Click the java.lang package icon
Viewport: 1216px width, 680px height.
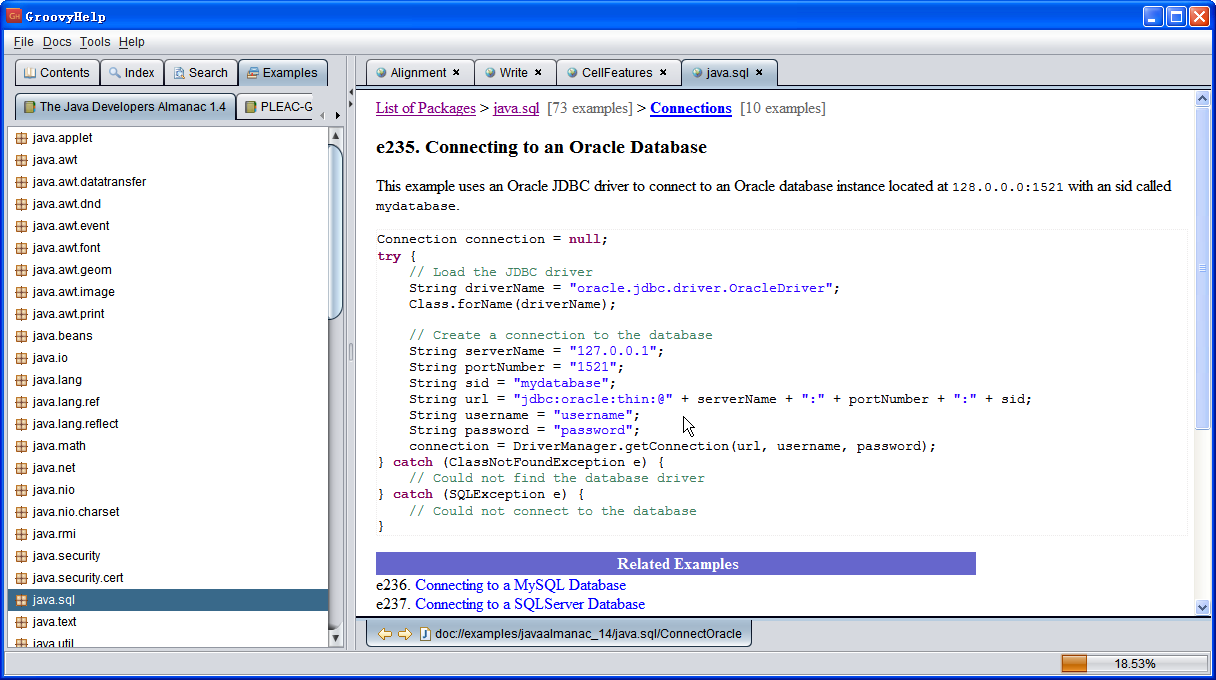click(x=21, y=380)
